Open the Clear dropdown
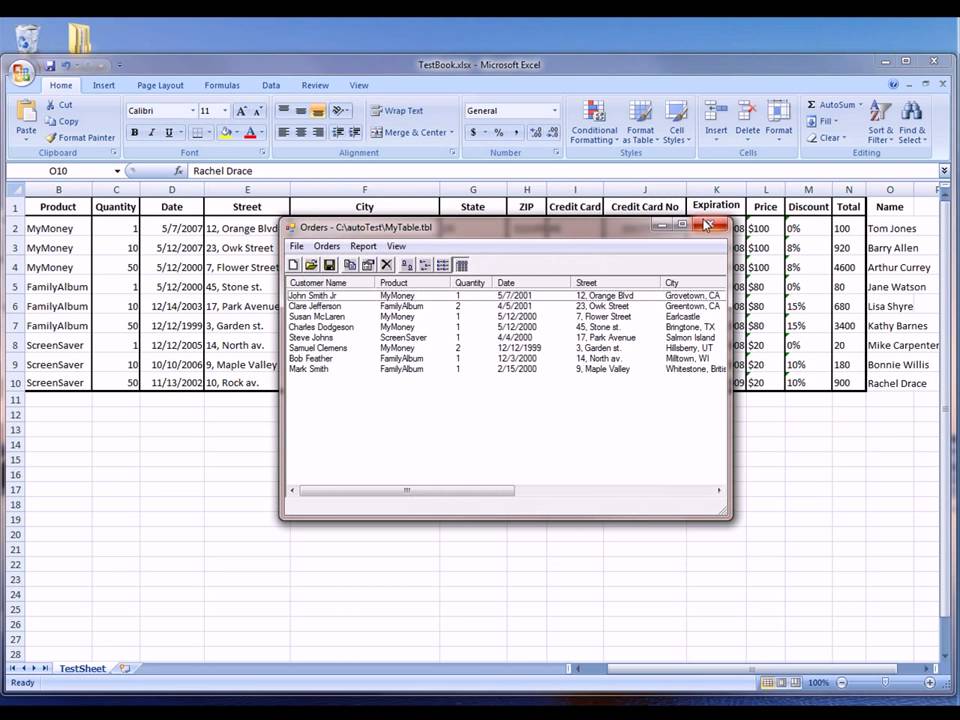Viewport: 960px width, 720px height. (x=827, y=138)
